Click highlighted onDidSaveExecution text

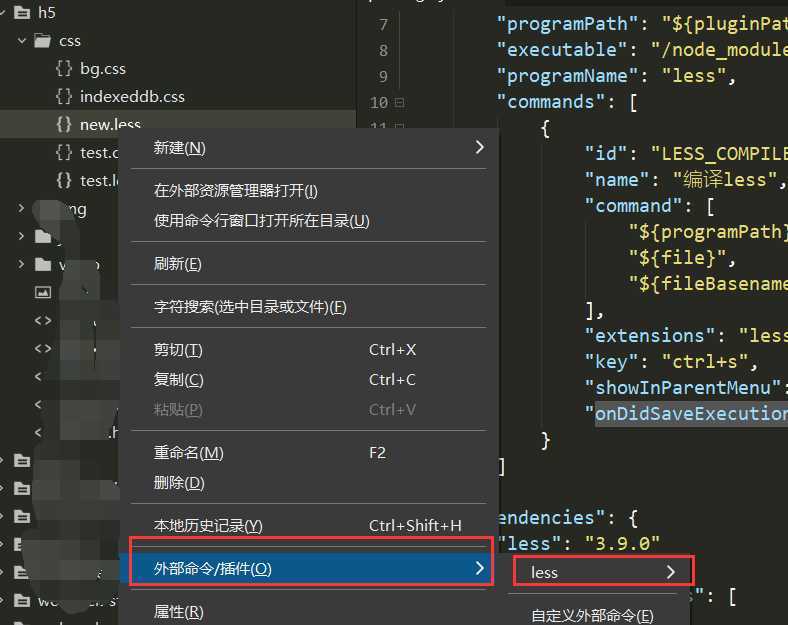click(x=691, y=413)
